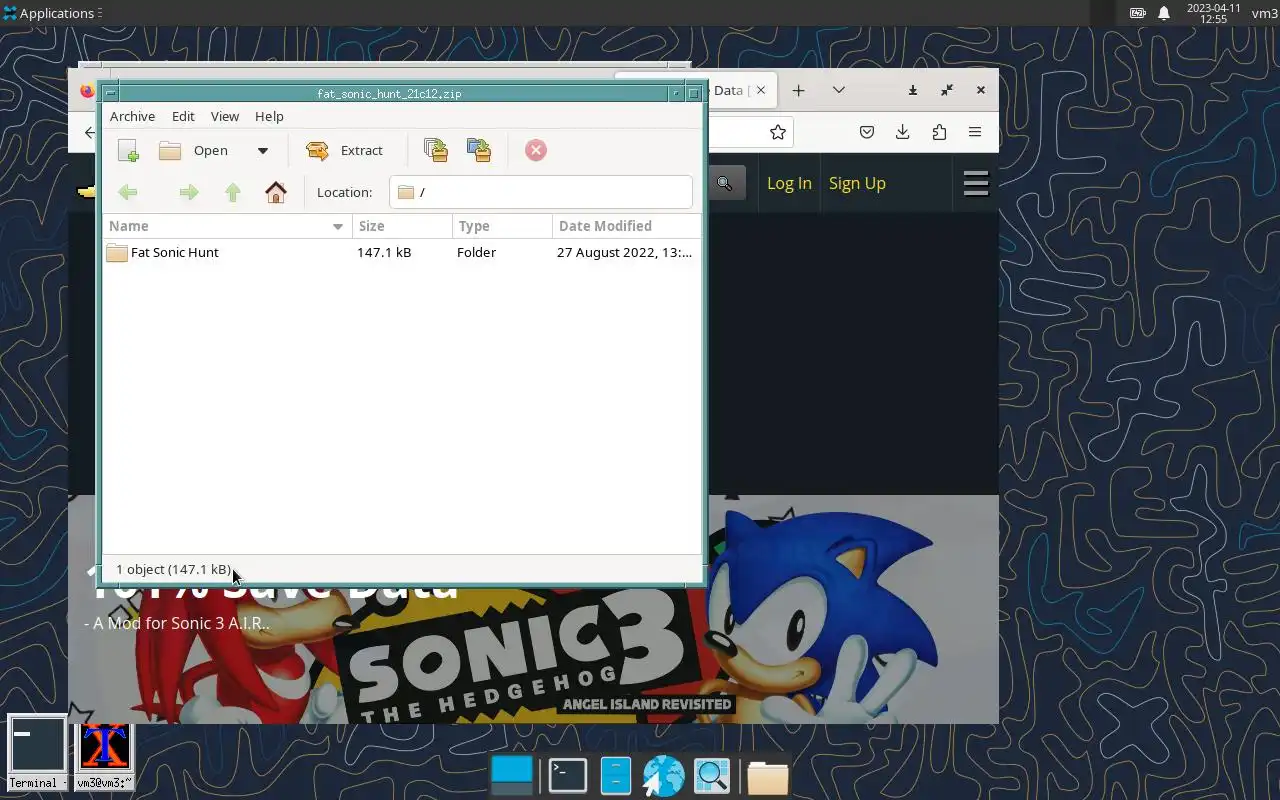
Task: Open Firefox extensions puzzle icon
Action: point(939,132)
